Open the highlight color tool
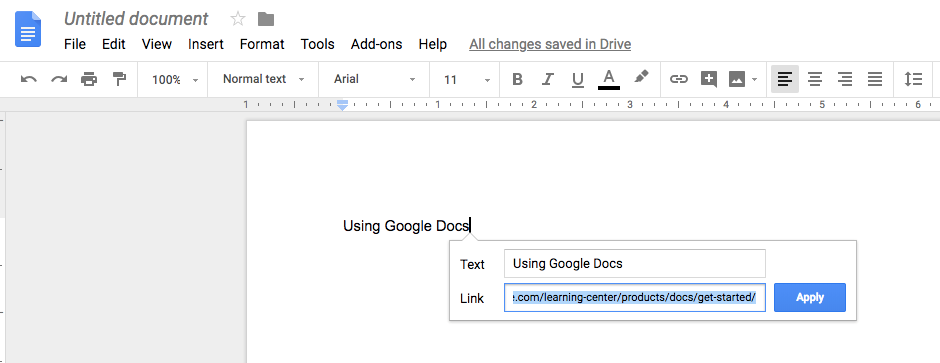 coord(641,78)
